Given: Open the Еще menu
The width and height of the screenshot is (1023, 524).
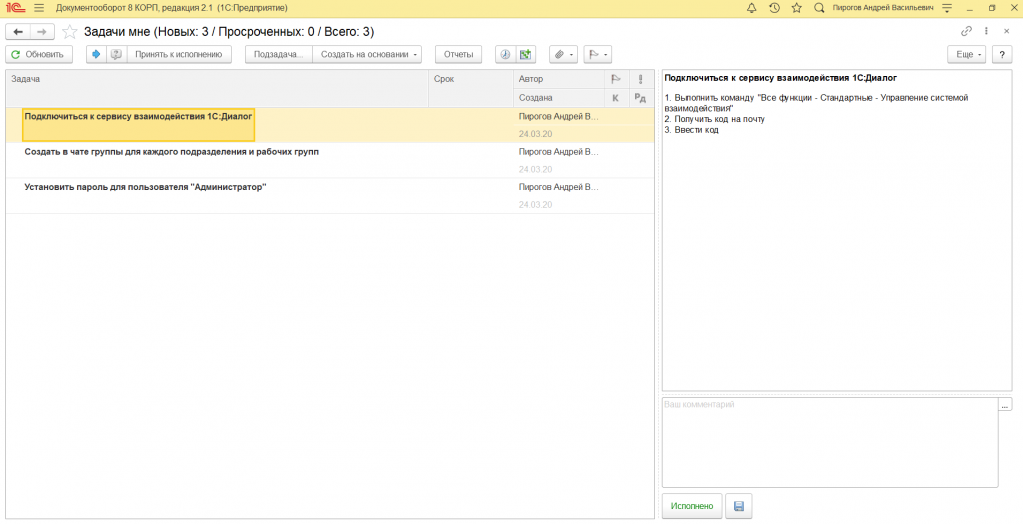Looking at the screenshot, I should [967, 54].
